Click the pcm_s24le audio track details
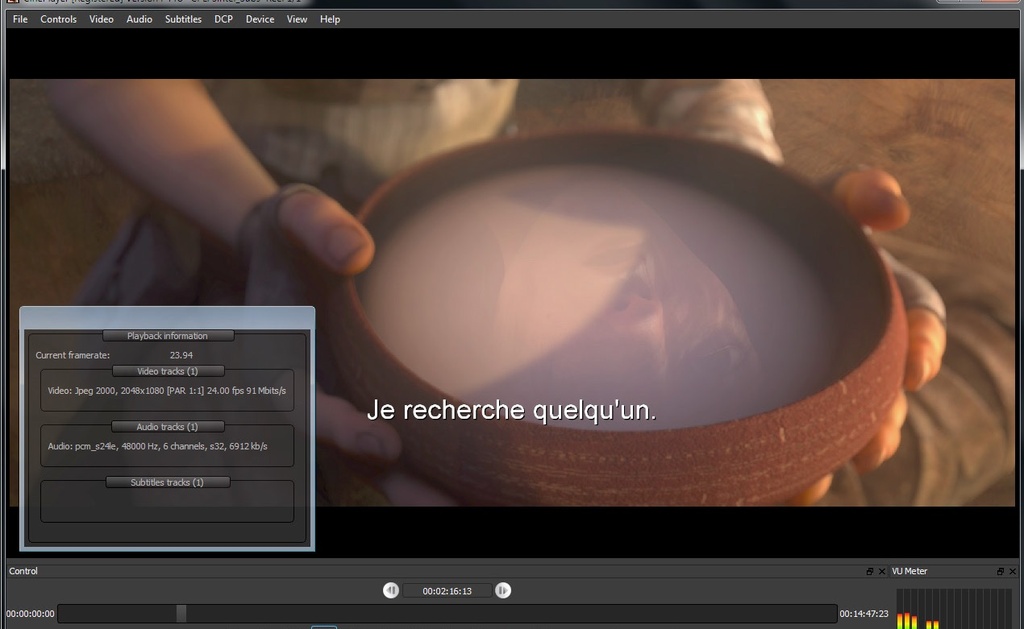The width and height of the screenshot is (1024, 629). 157,446
